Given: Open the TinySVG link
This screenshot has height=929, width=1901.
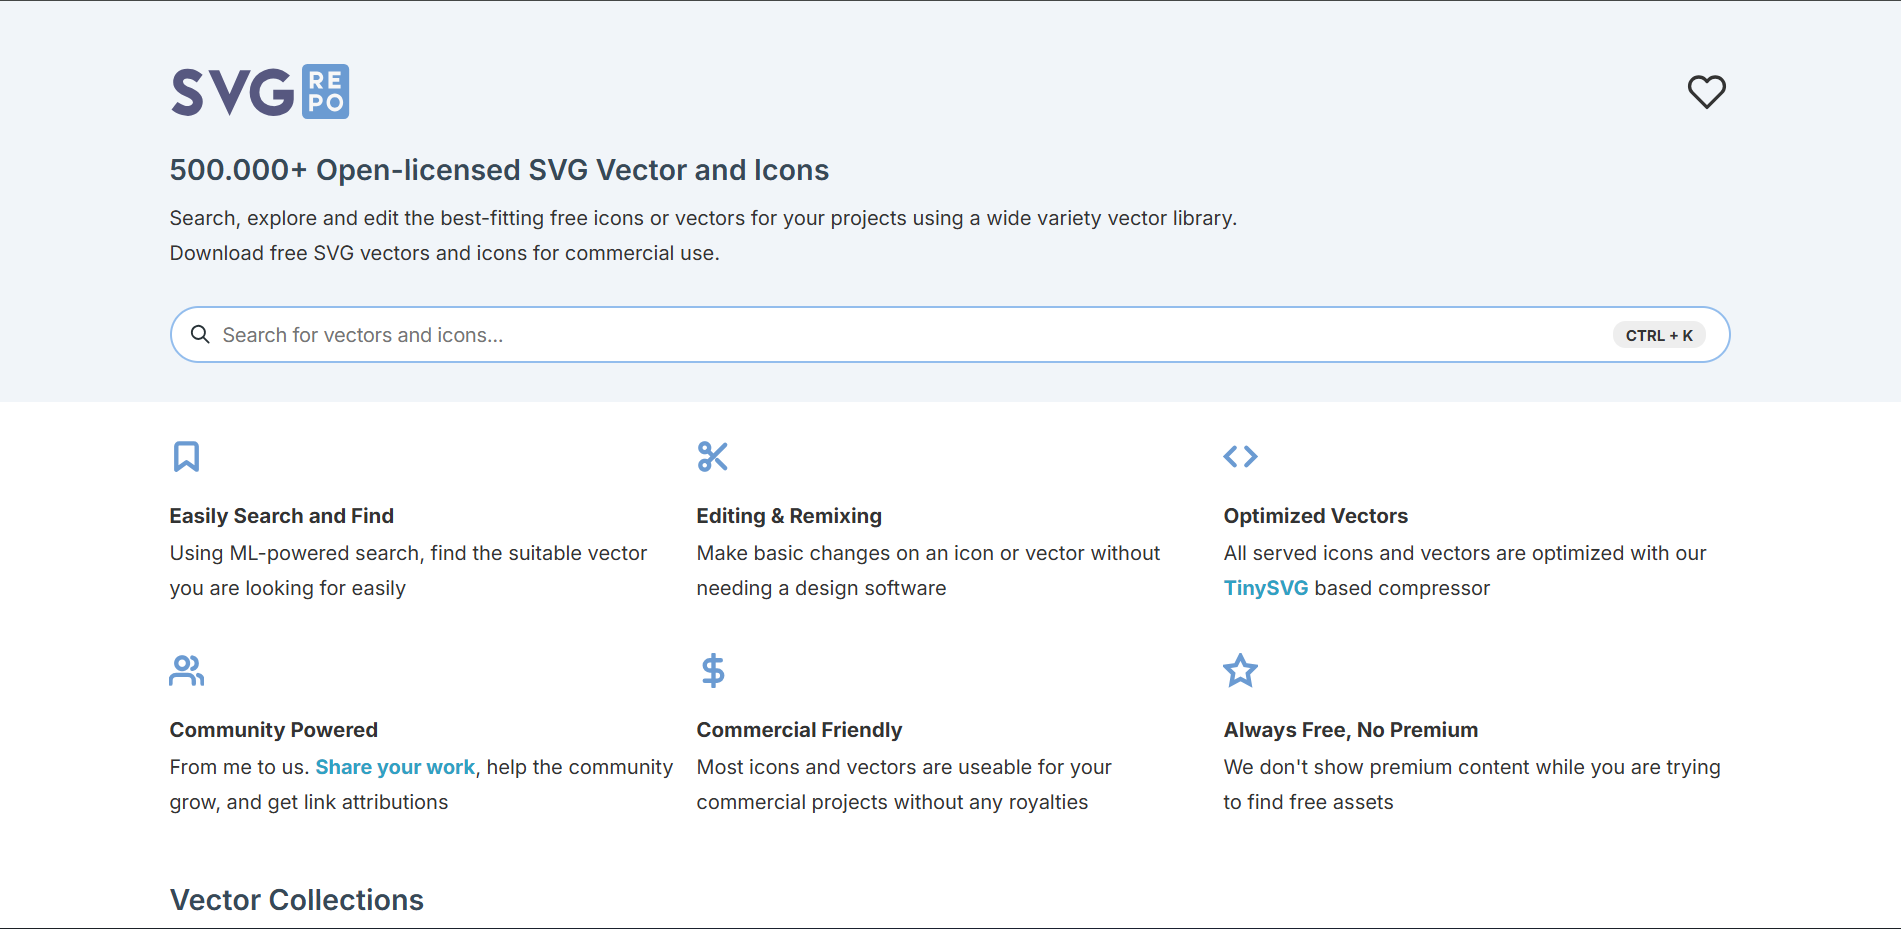Looking at the screenshot, I should 1265,588.
